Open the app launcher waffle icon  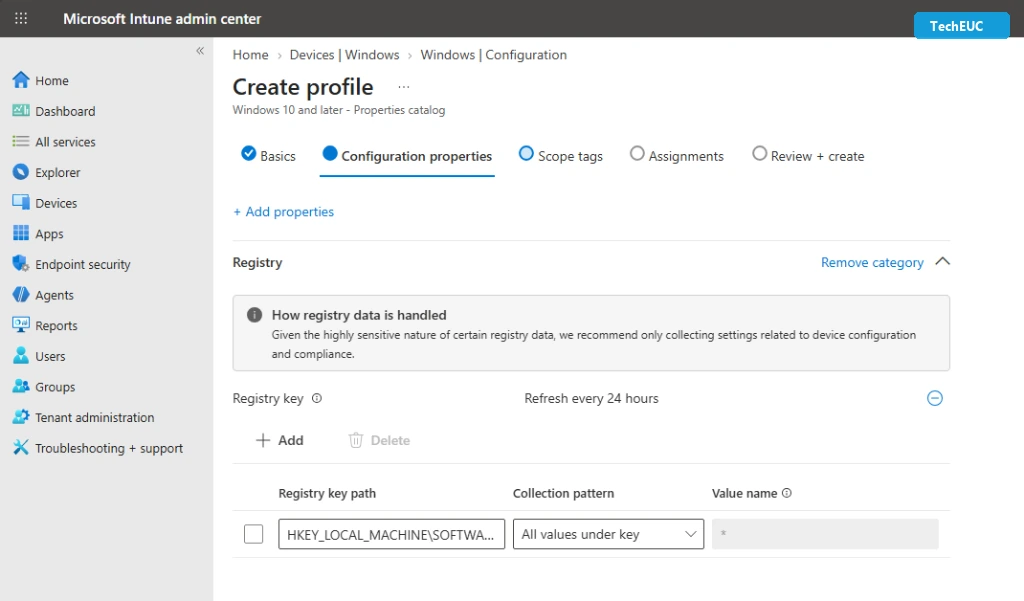point(21,18)
